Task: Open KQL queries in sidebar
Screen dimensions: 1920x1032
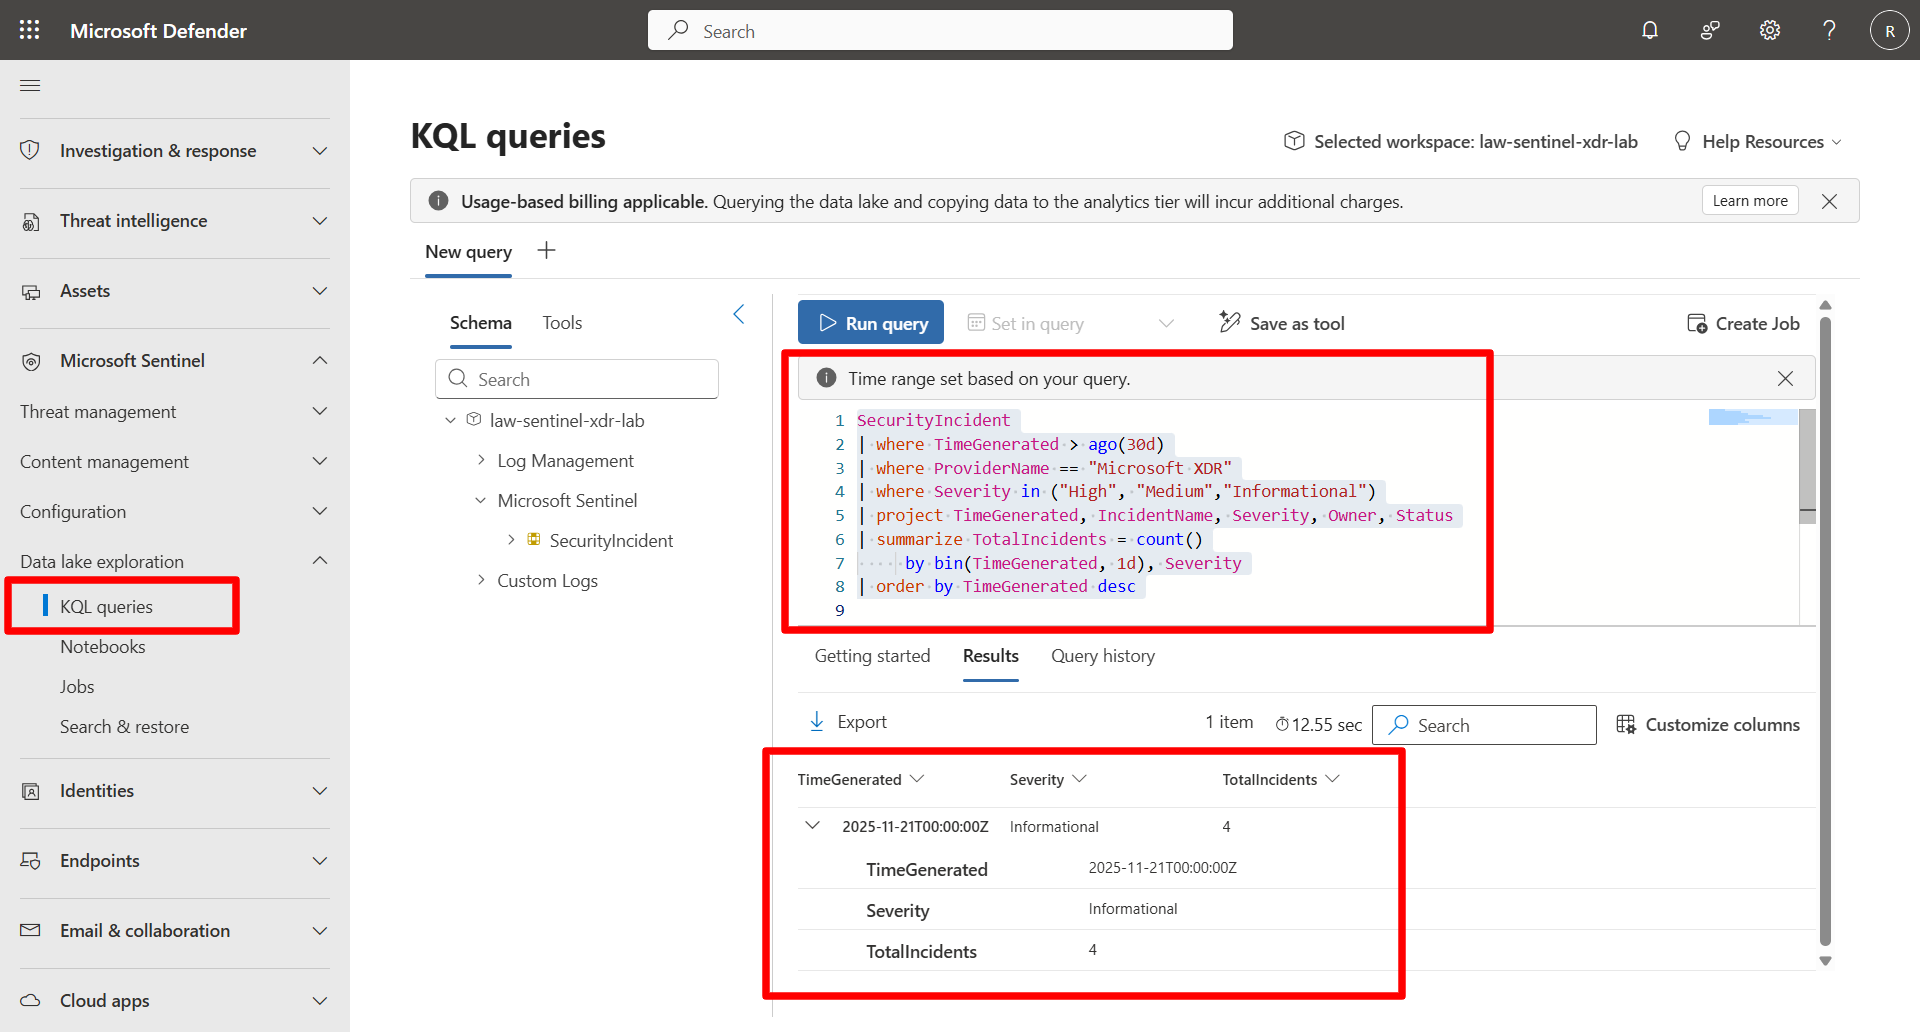Action: (106, 607)
